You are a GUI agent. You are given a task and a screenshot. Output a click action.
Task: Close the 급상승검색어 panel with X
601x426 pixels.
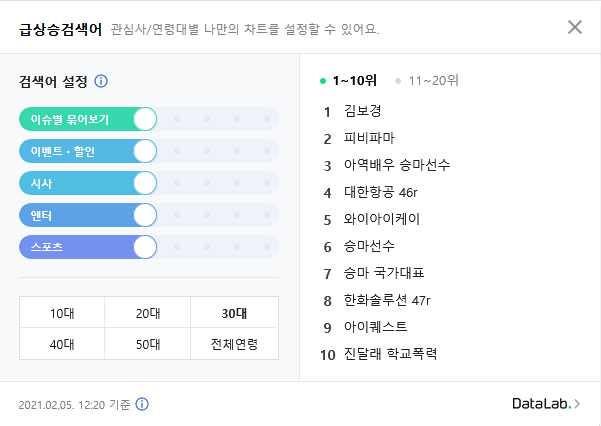click(575, 27)
